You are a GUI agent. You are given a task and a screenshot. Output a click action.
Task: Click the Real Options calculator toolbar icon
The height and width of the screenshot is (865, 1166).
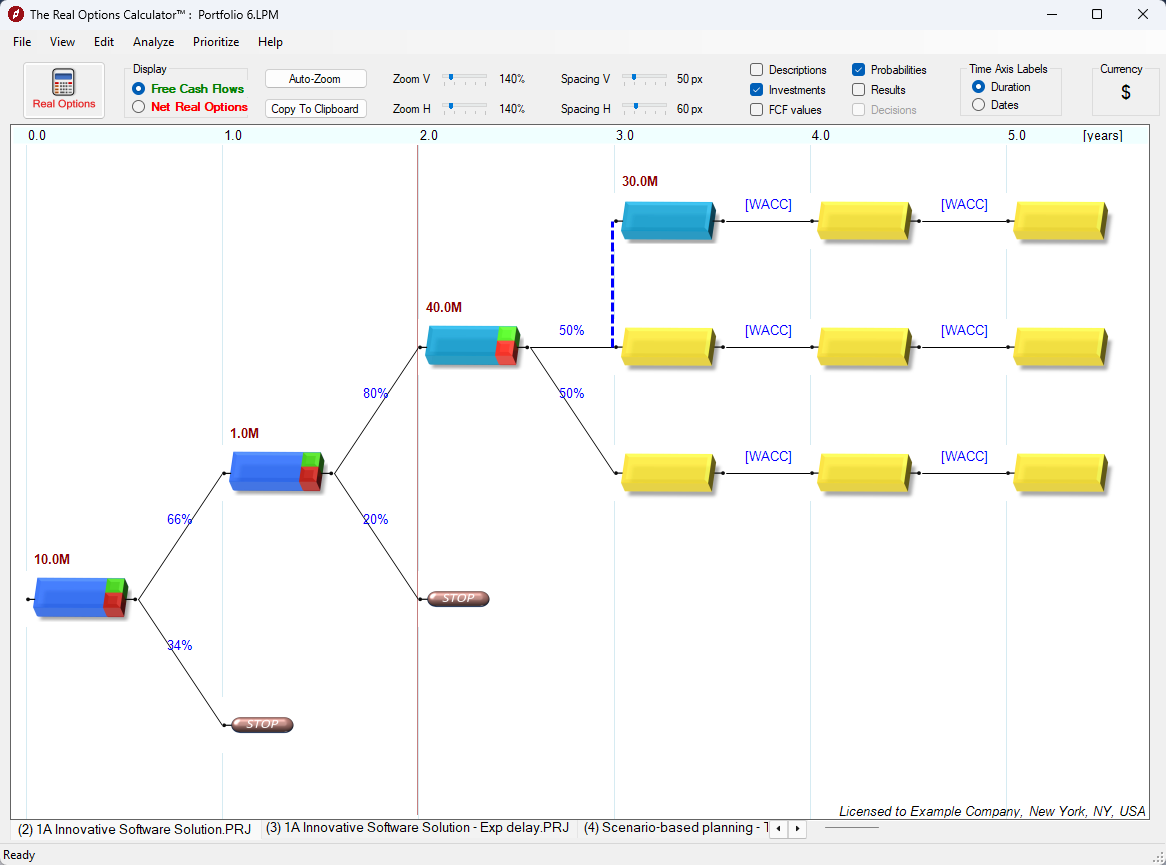pyautogui.click(x=62, y=89)
